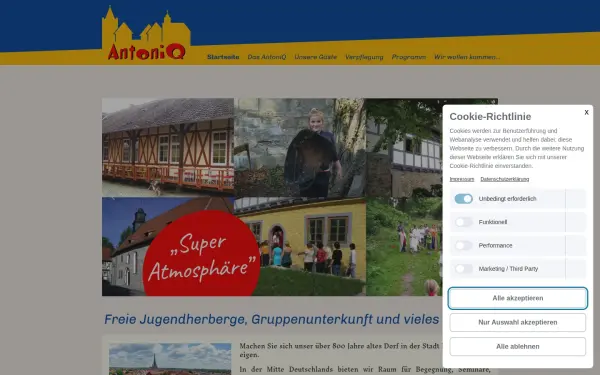Click the Cookie-Richtlinie dialog title

[x=490, y=116]
